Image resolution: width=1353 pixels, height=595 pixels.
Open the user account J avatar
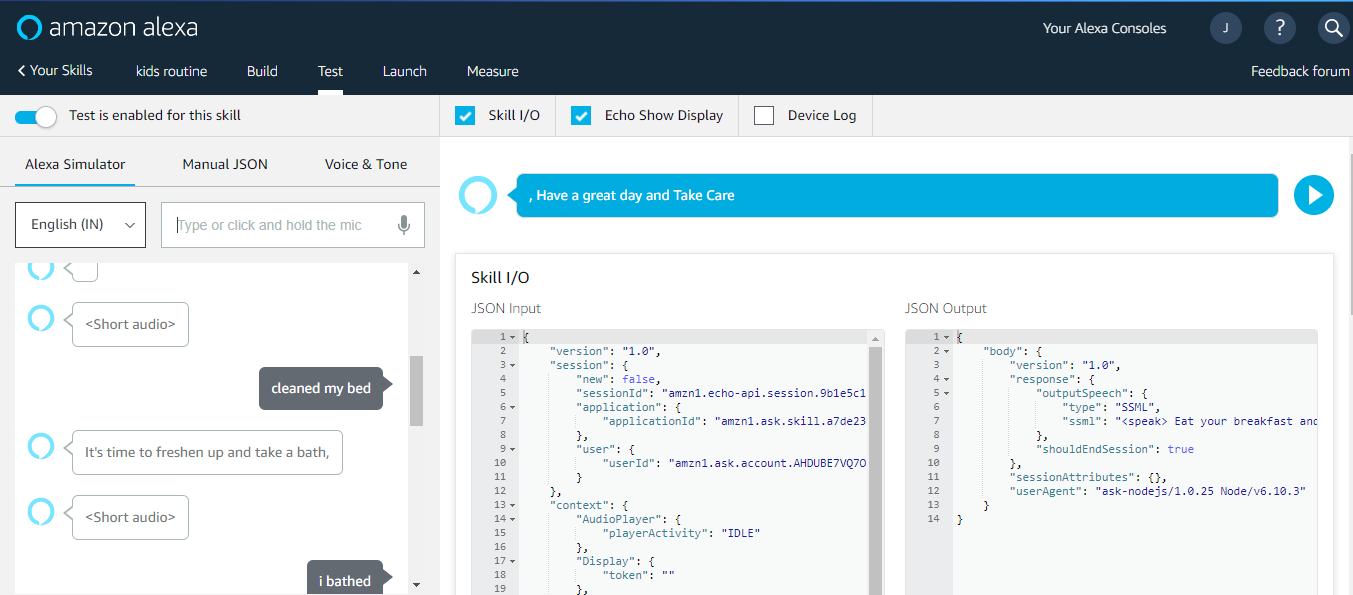[1226, 28]
